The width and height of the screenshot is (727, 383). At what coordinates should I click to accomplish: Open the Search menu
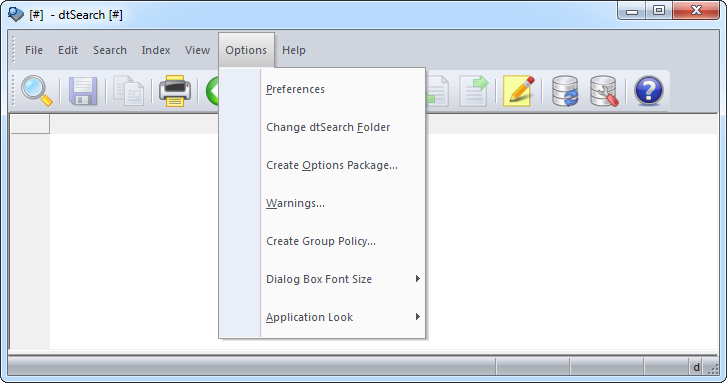(x=110, y=50)
